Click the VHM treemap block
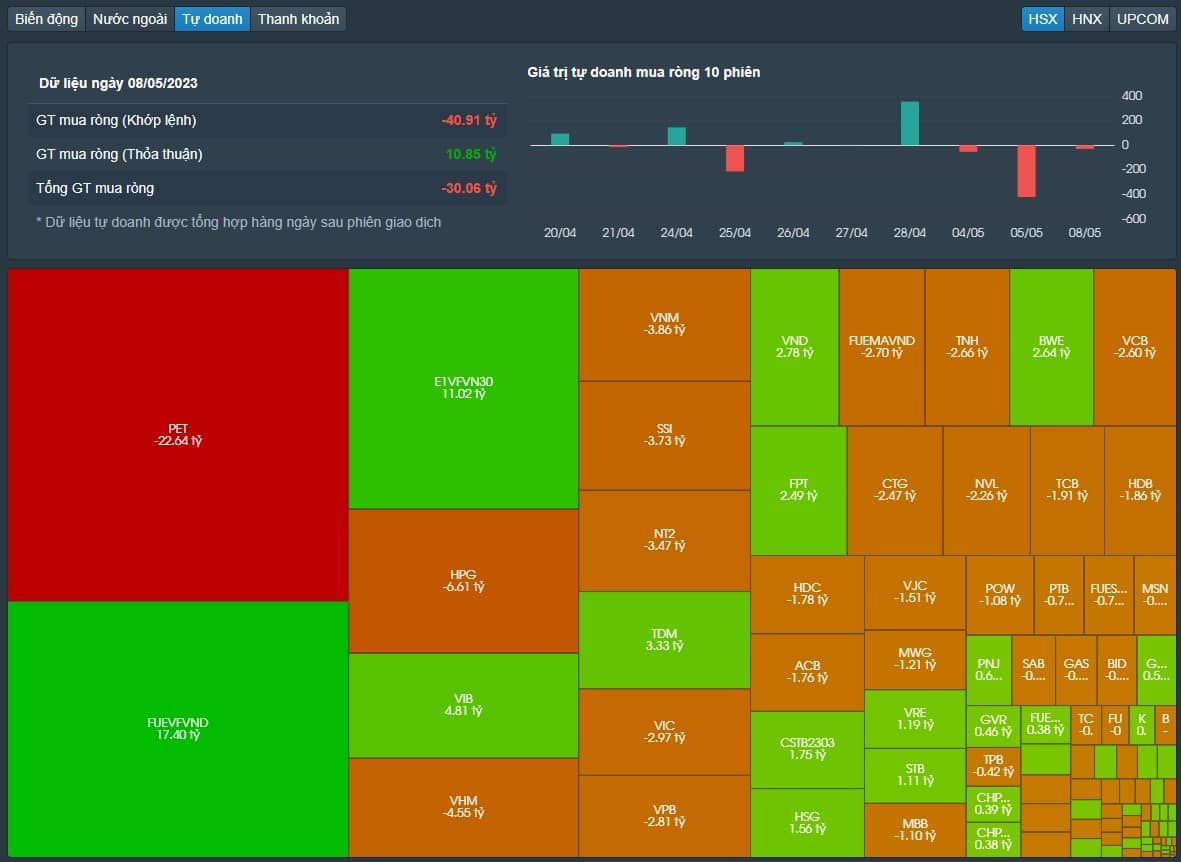Screen dimensions: 1181x862 [463, 807]
